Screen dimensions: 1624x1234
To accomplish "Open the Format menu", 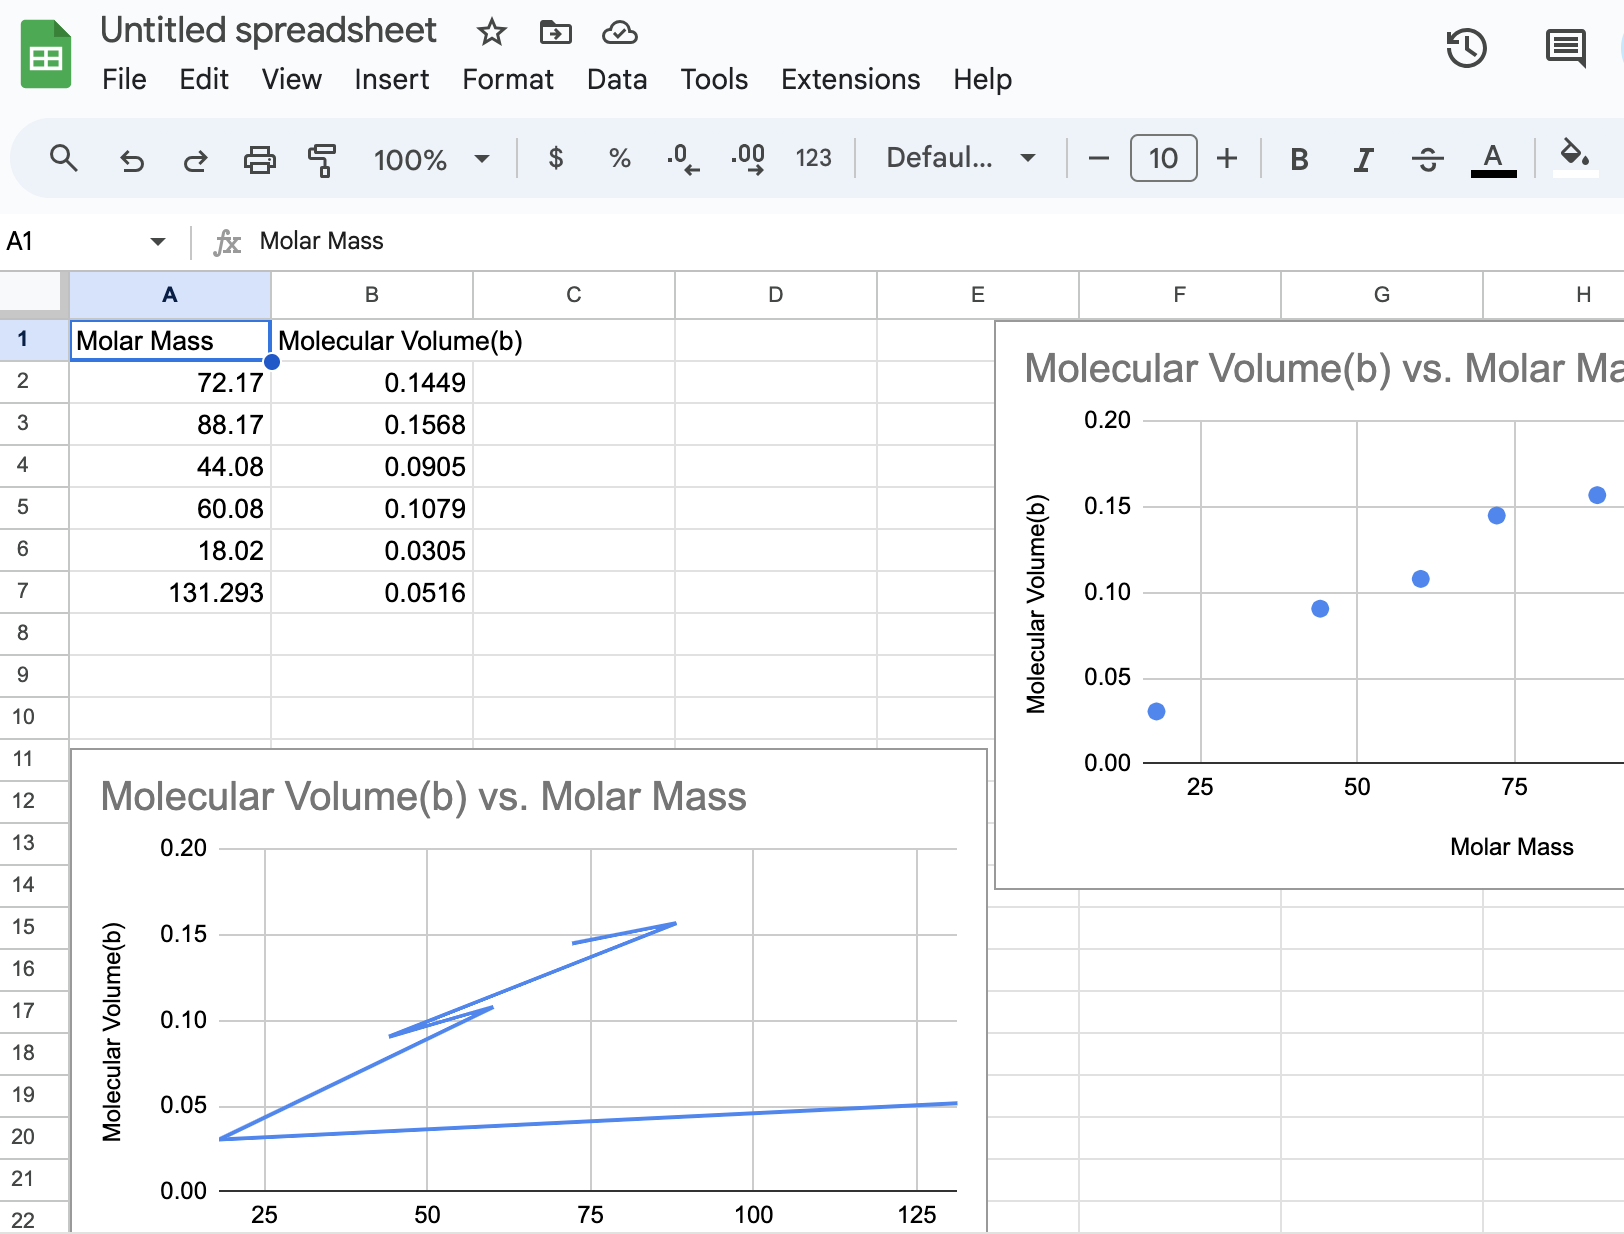I will click(507, 79).
